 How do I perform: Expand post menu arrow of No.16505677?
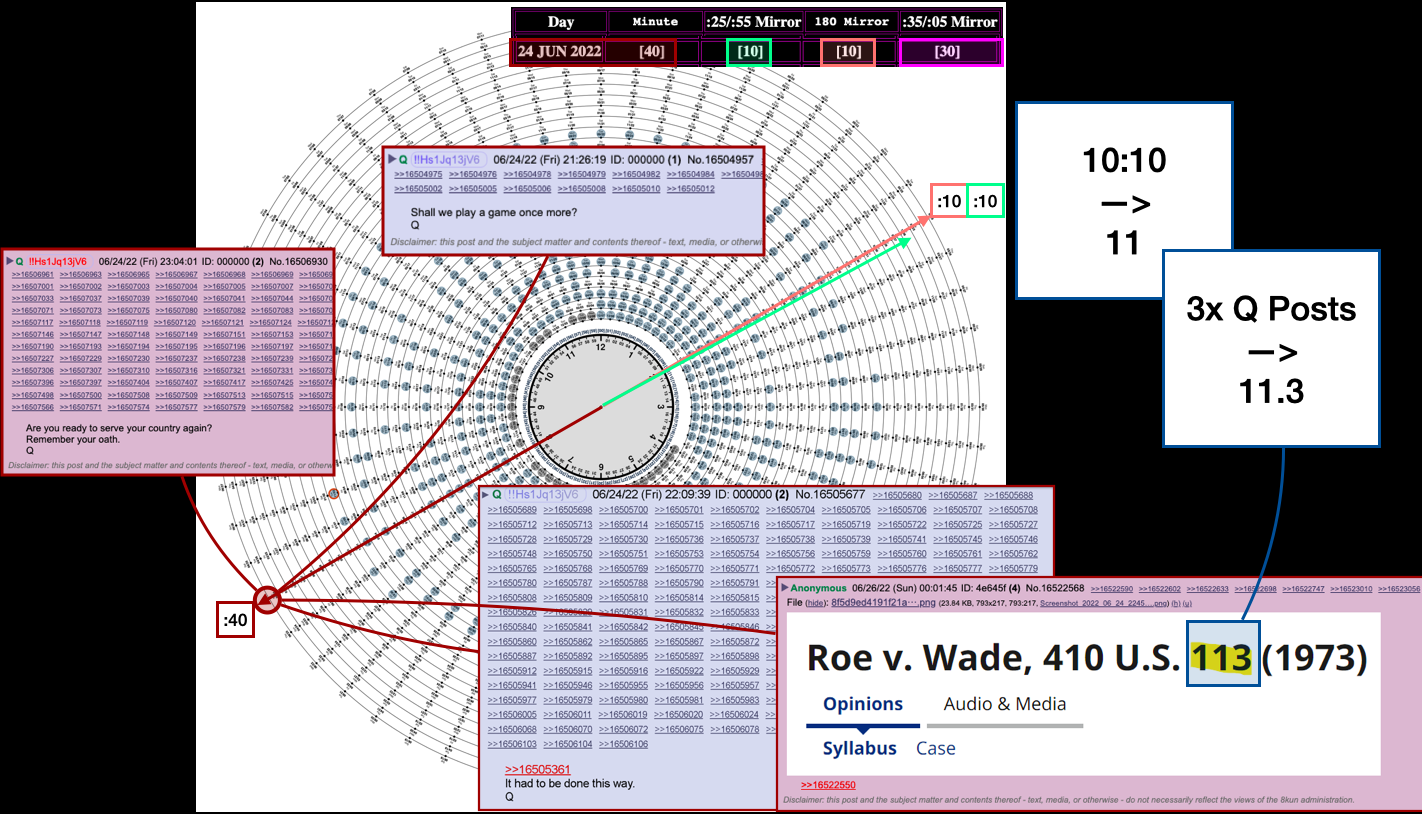(x=484, y=494)
